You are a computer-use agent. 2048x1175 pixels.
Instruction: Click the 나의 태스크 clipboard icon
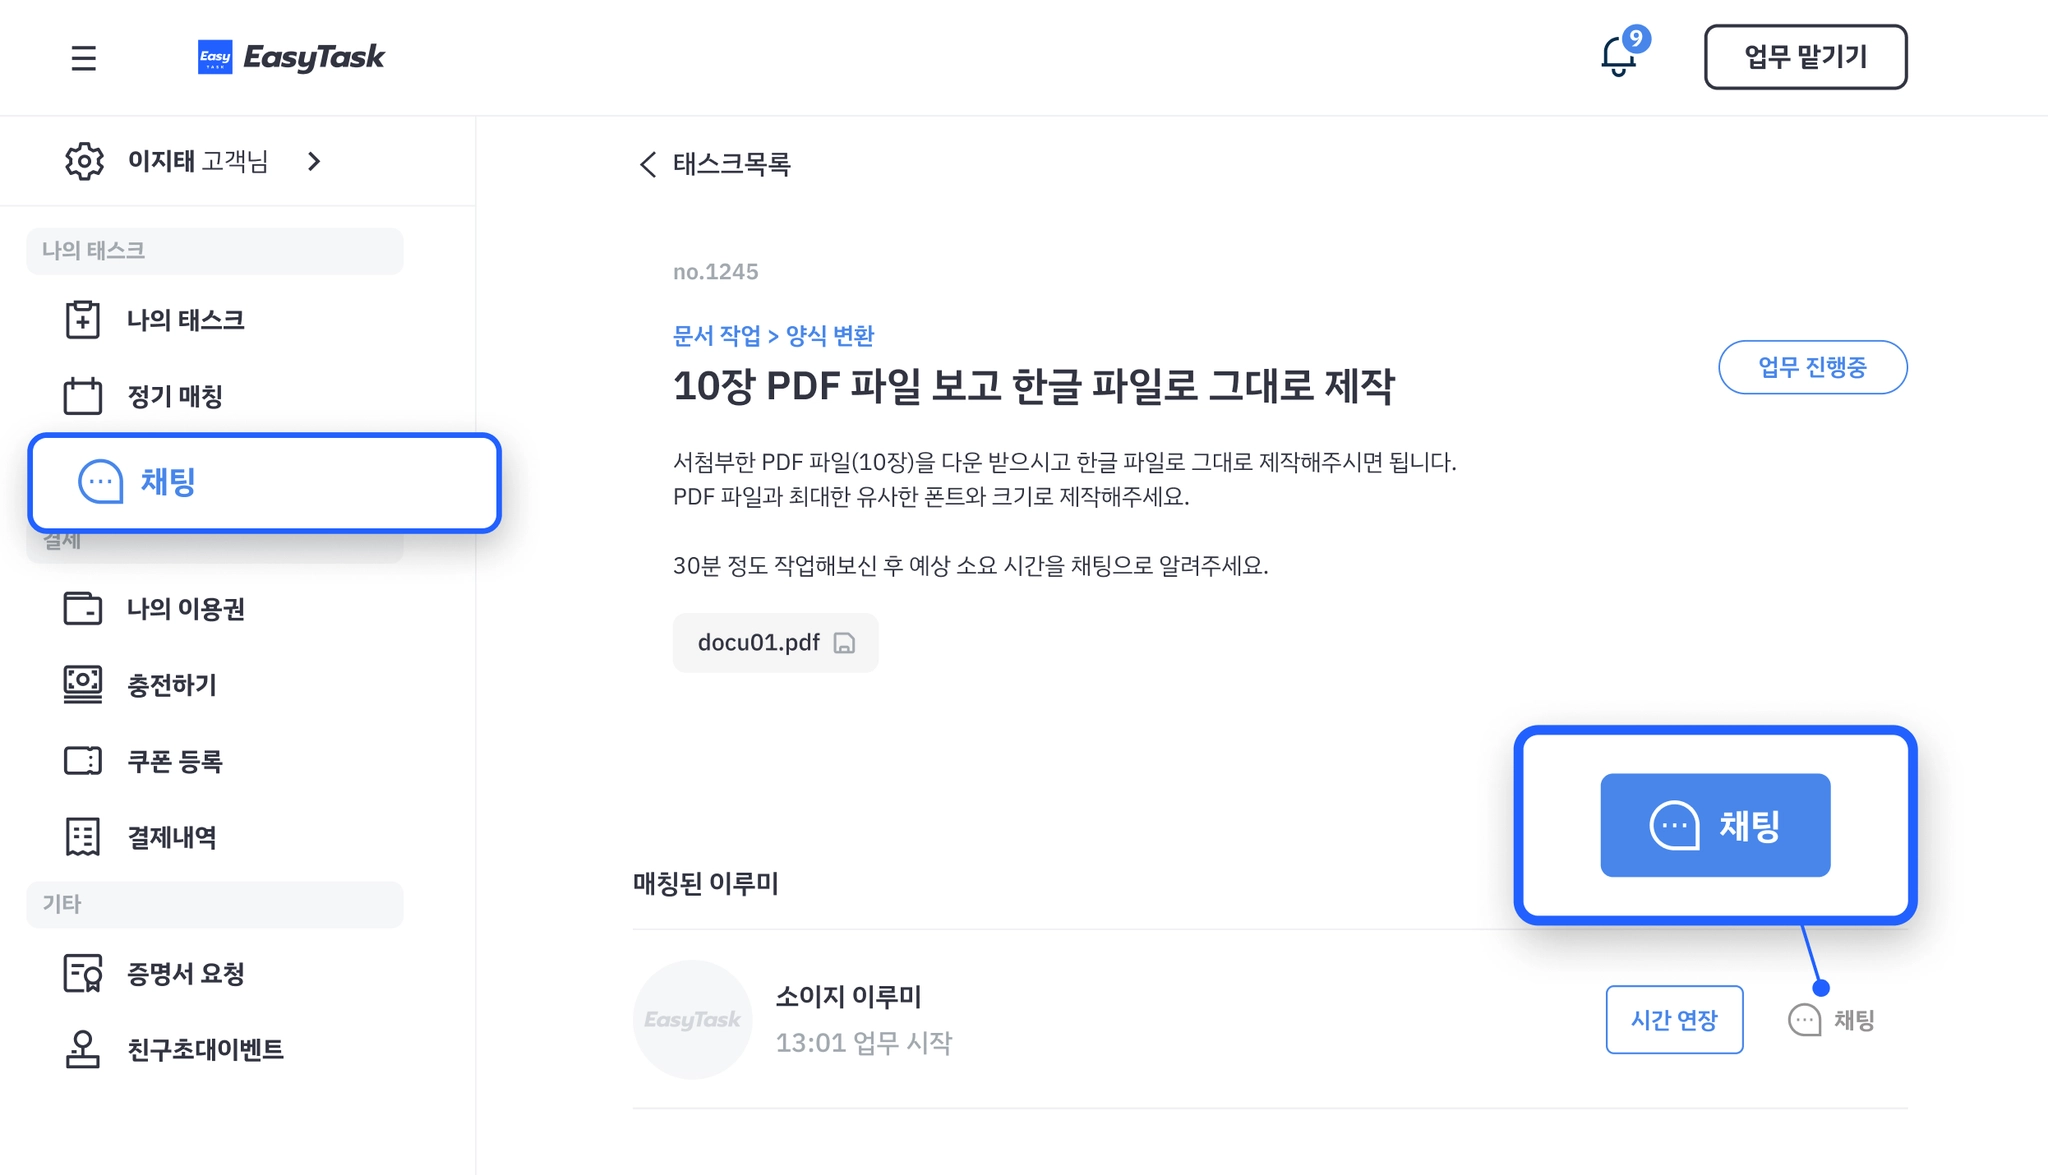coord(83,320)
